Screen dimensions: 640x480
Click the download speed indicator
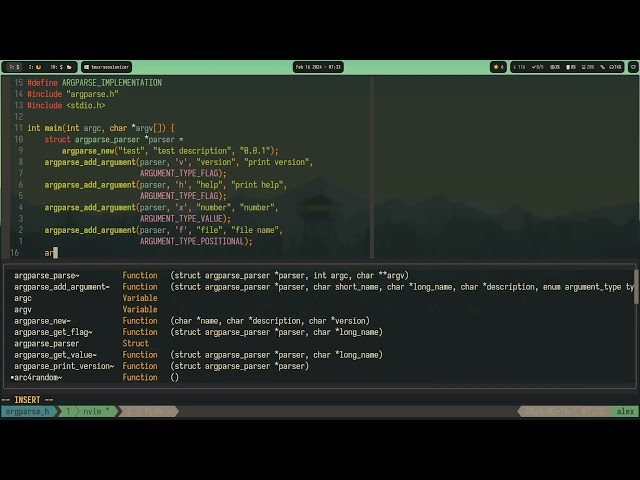519,67
